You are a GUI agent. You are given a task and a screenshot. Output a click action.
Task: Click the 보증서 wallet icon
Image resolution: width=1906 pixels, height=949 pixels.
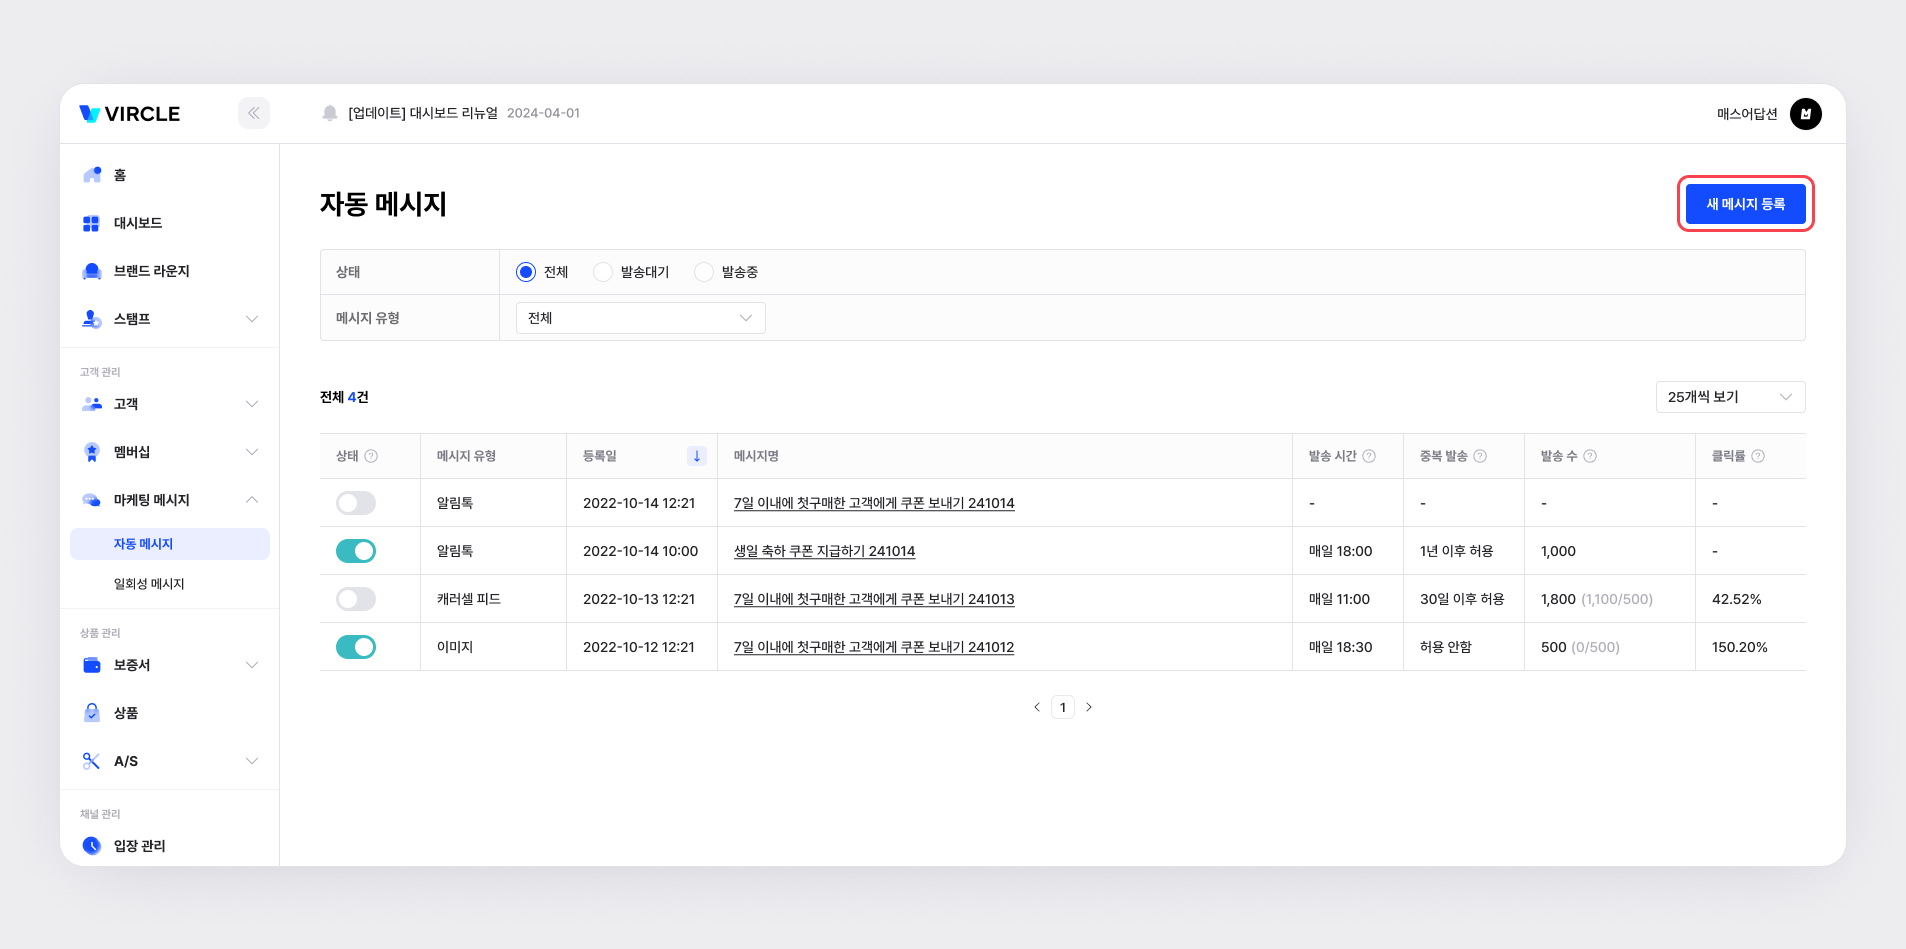[92, 665]
